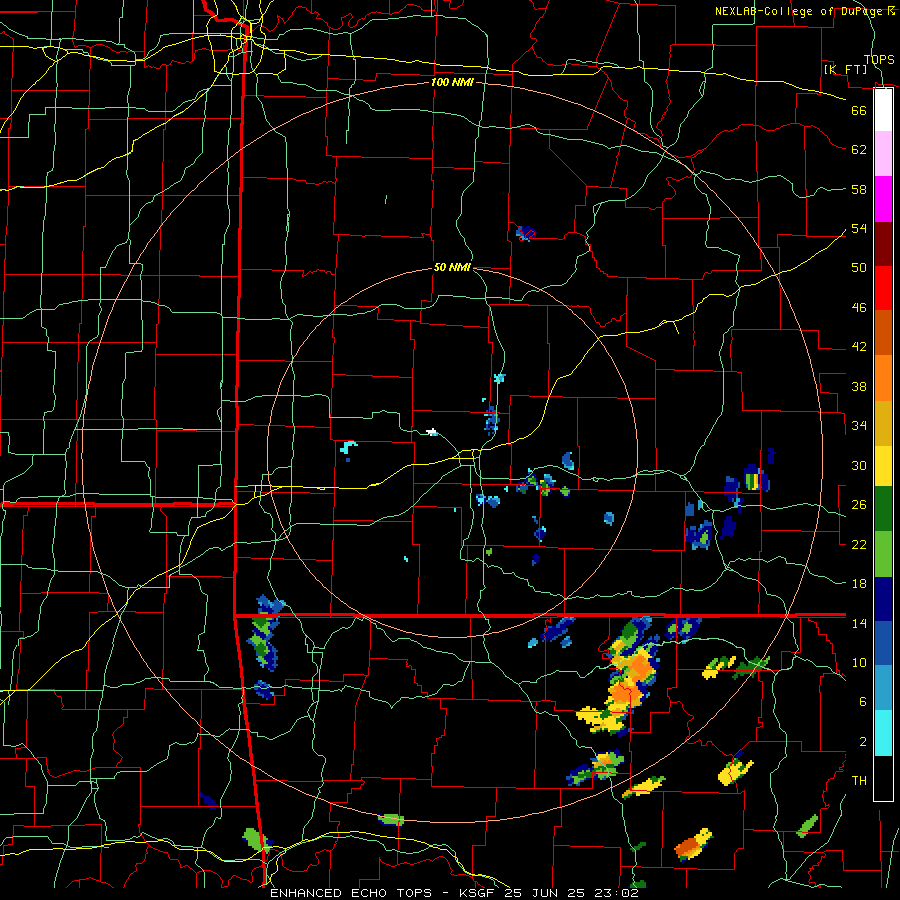900x900 pixels.
Task: Select the 54 value on the legend
Action: (859, 228)
